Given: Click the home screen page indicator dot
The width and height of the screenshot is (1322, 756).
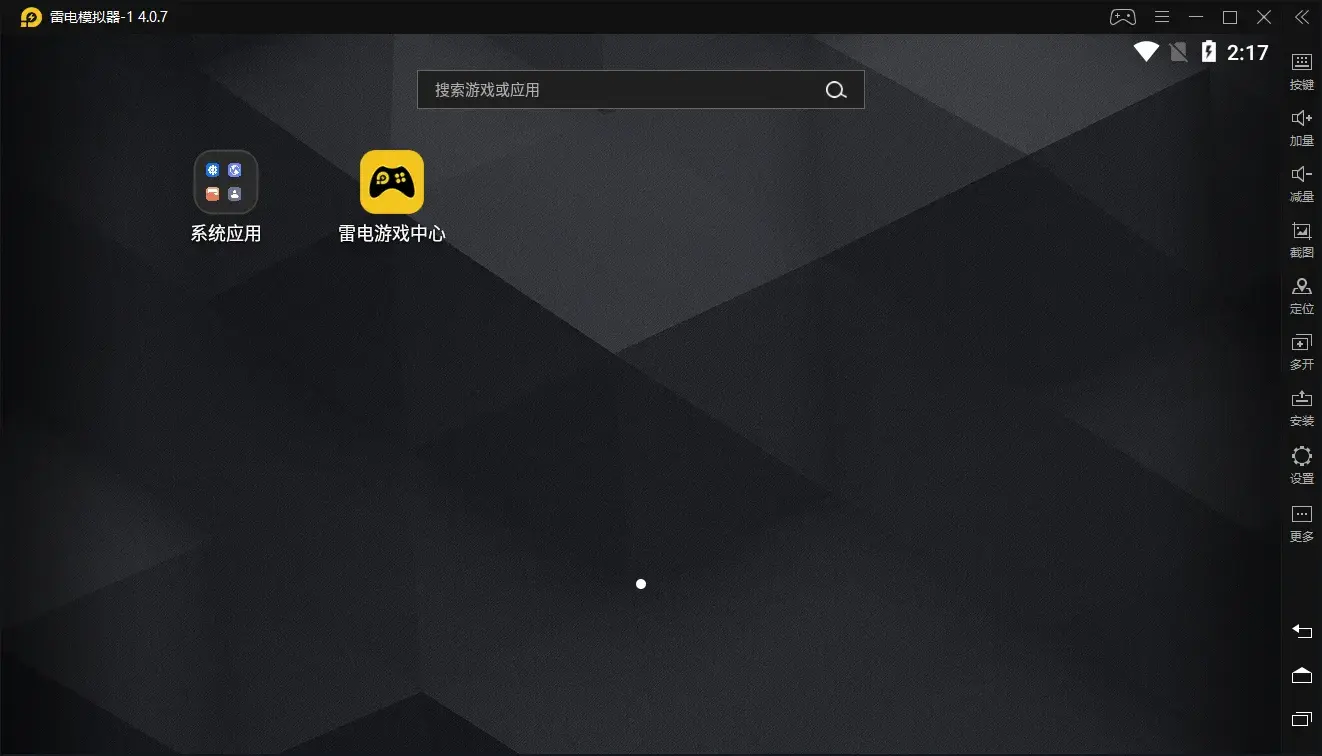Looking at the screenshot, I should coord(641,584).
